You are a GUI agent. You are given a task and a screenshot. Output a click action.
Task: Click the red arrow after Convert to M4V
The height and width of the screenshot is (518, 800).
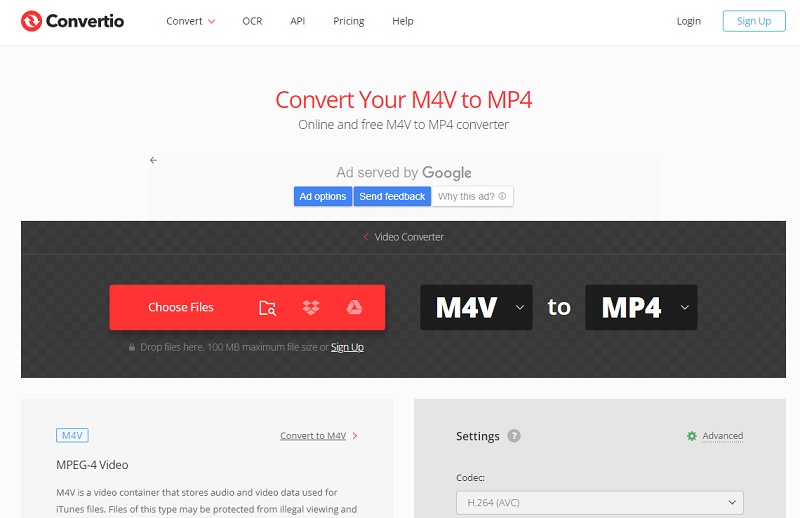(x=355, y=436)
